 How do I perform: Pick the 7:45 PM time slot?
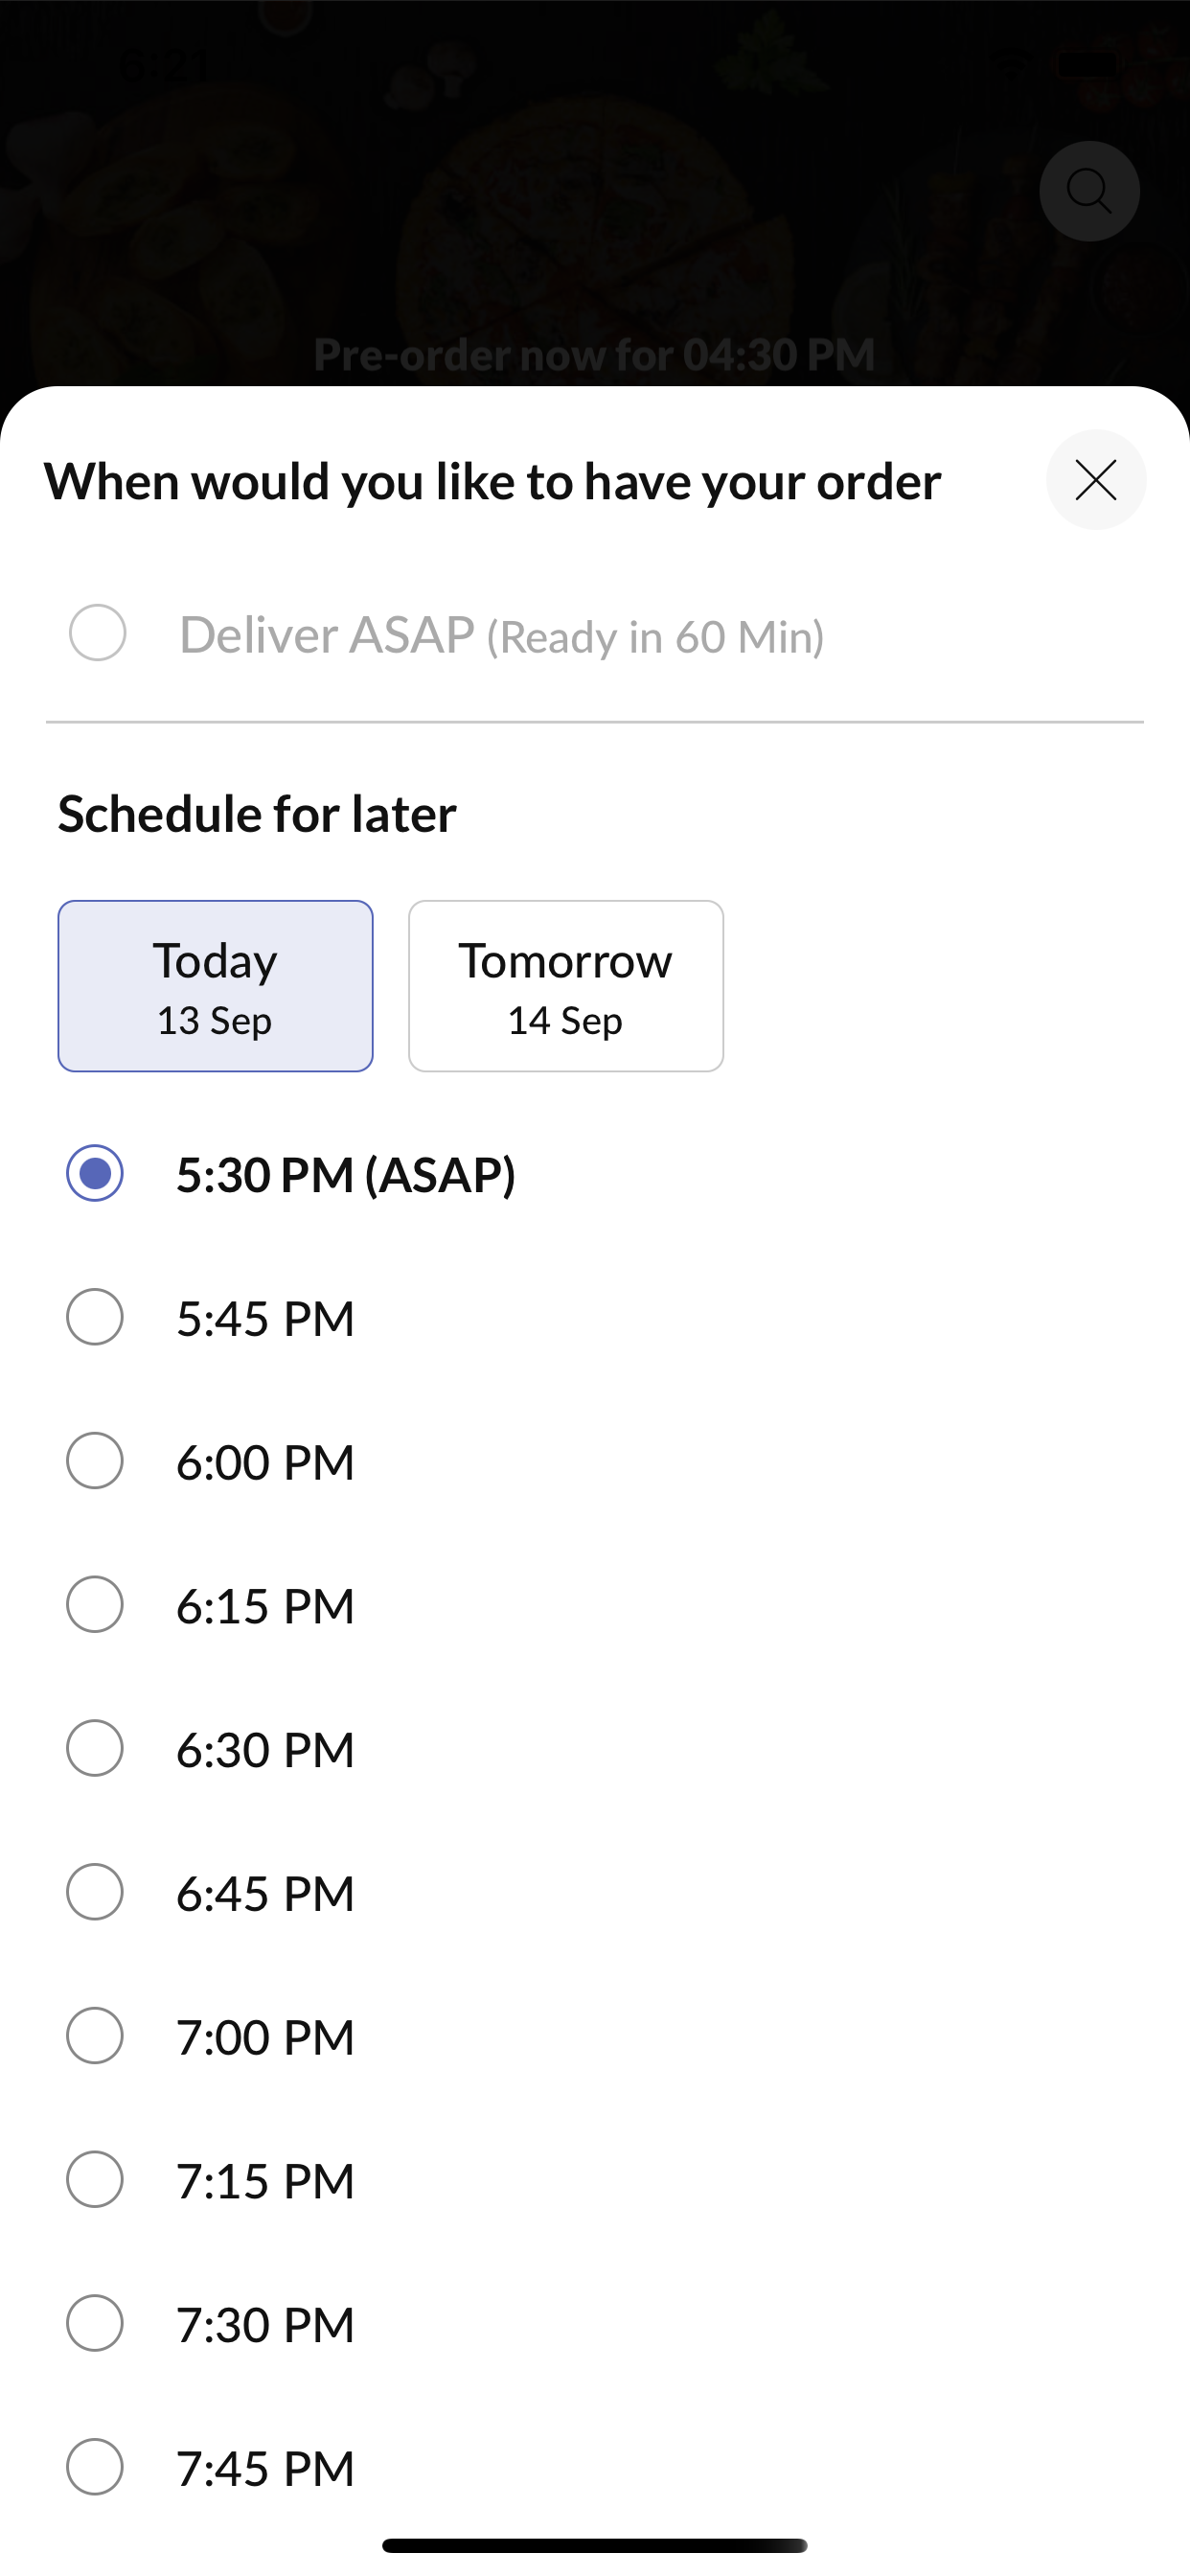[x=95, y=2467]
